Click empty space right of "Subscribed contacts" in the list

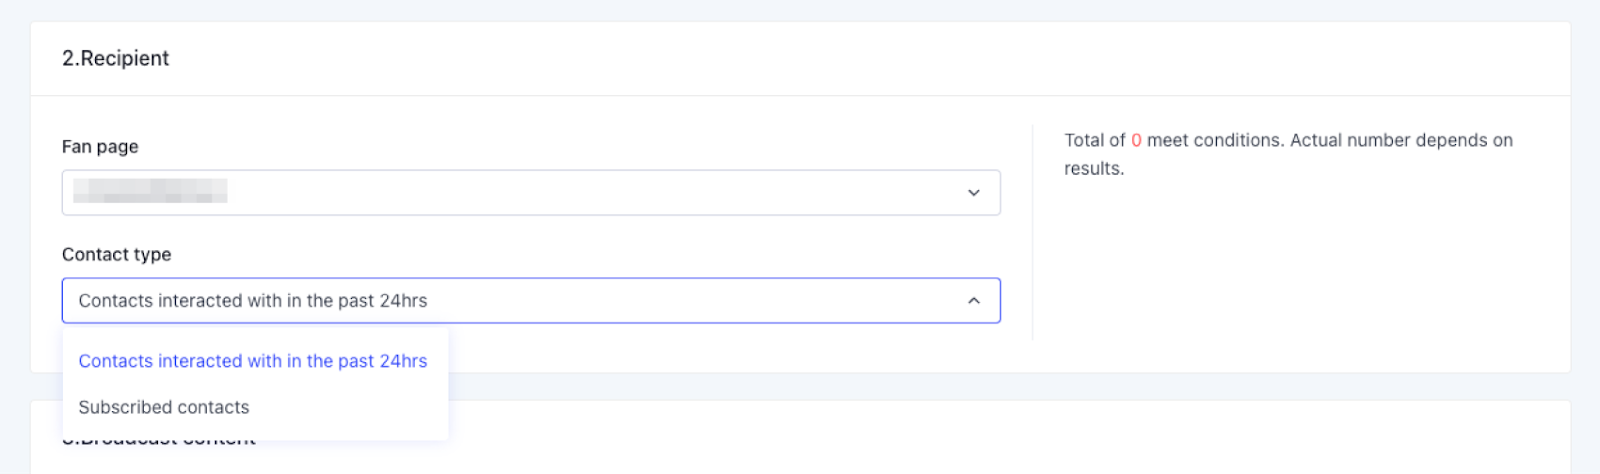350,407
